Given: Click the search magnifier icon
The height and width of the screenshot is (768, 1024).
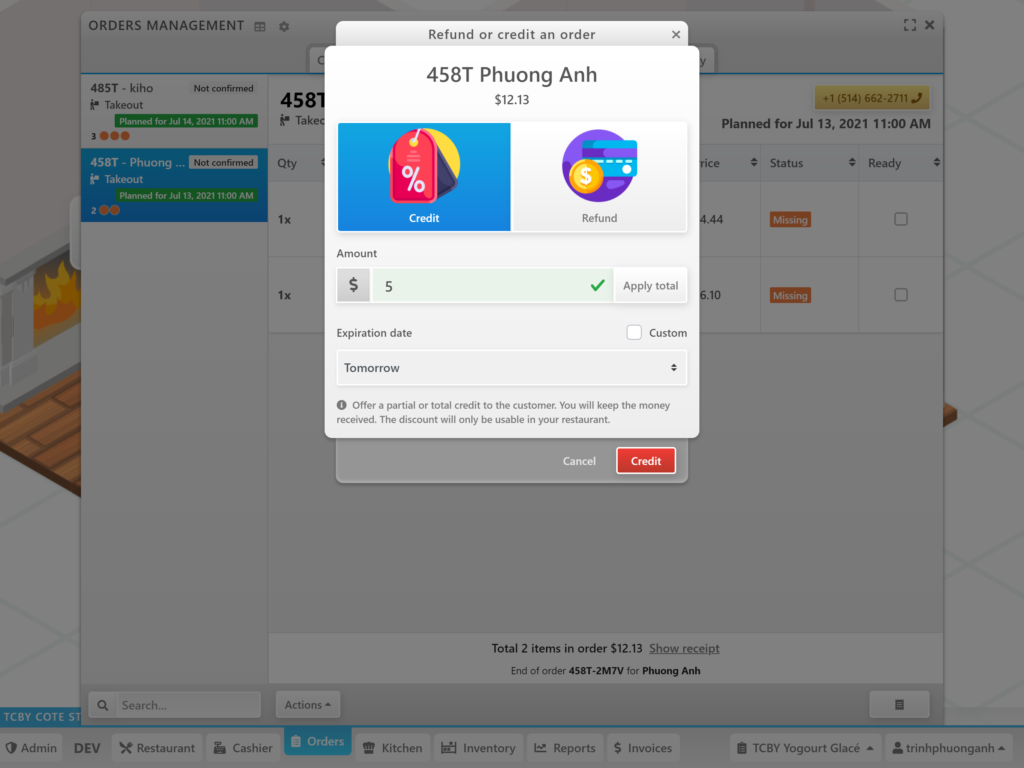Looking at the screenshot, I should [x=103, y=705].
